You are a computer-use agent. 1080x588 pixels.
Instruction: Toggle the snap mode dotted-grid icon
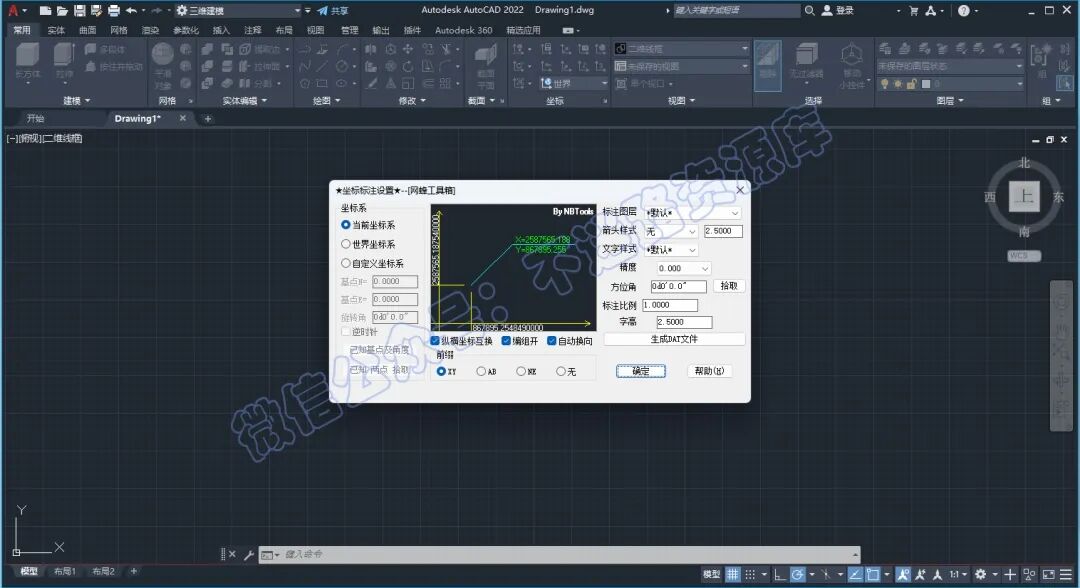coord(750,574)
